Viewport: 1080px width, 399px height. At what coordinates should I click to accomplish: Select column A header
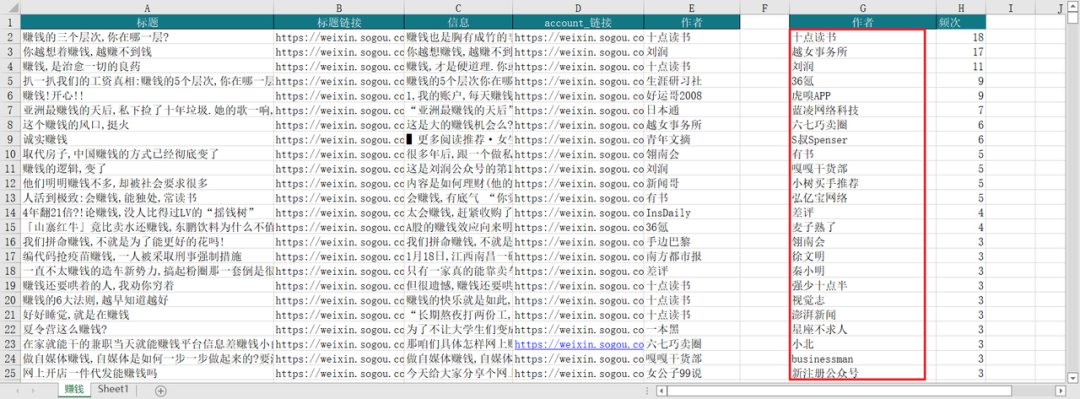point(147,8)
